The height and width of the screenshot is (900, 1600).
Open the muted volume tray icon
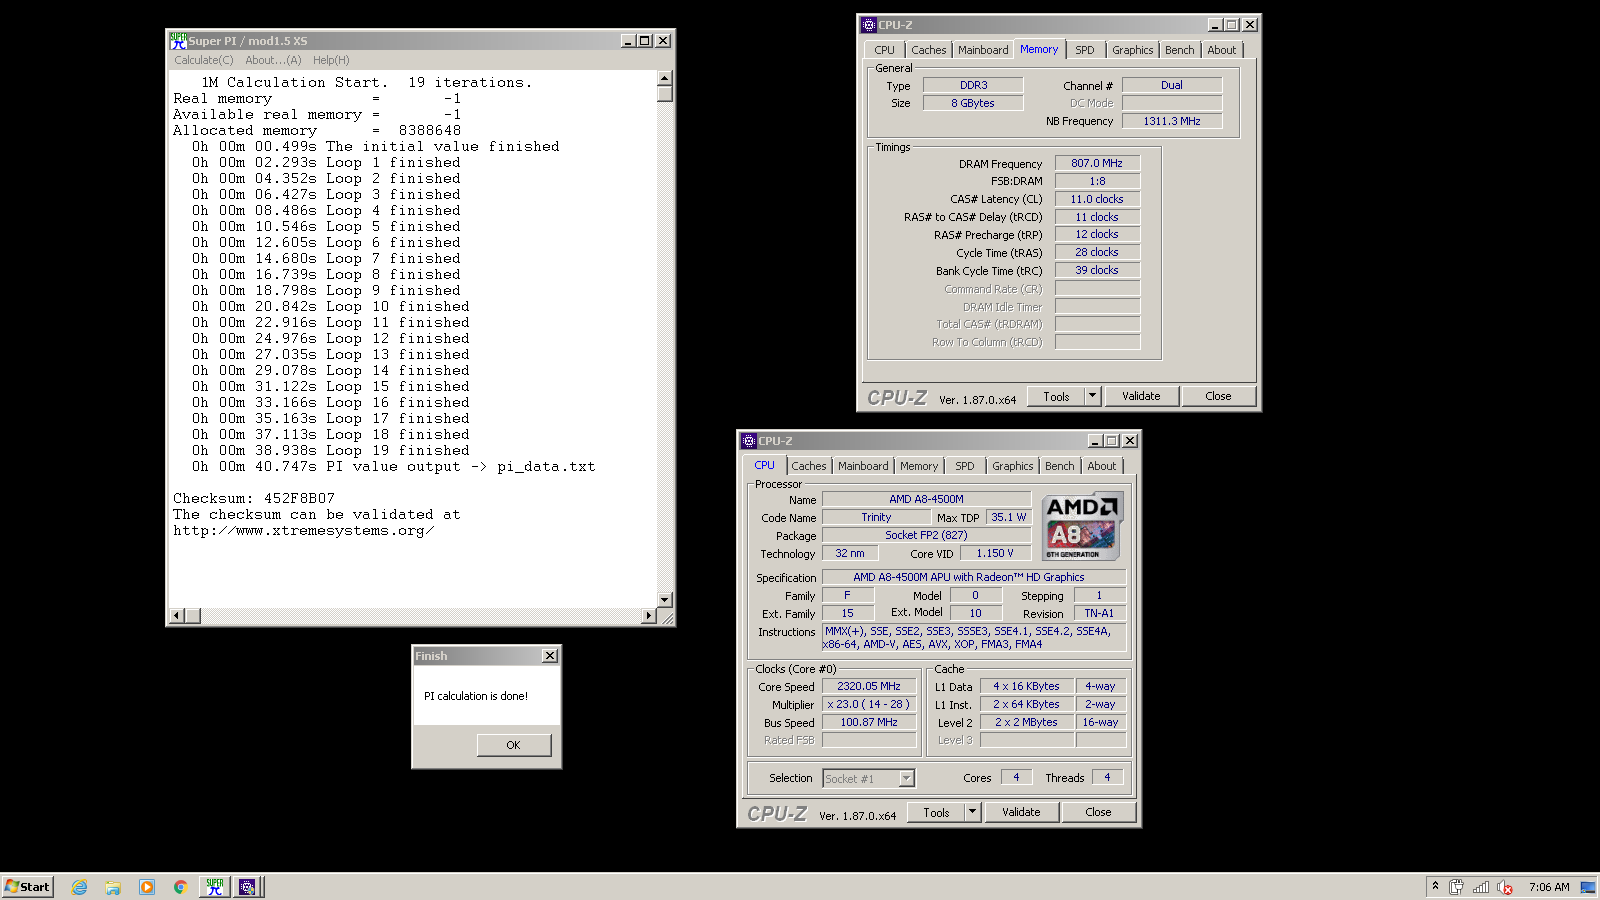coord(1505,887)
